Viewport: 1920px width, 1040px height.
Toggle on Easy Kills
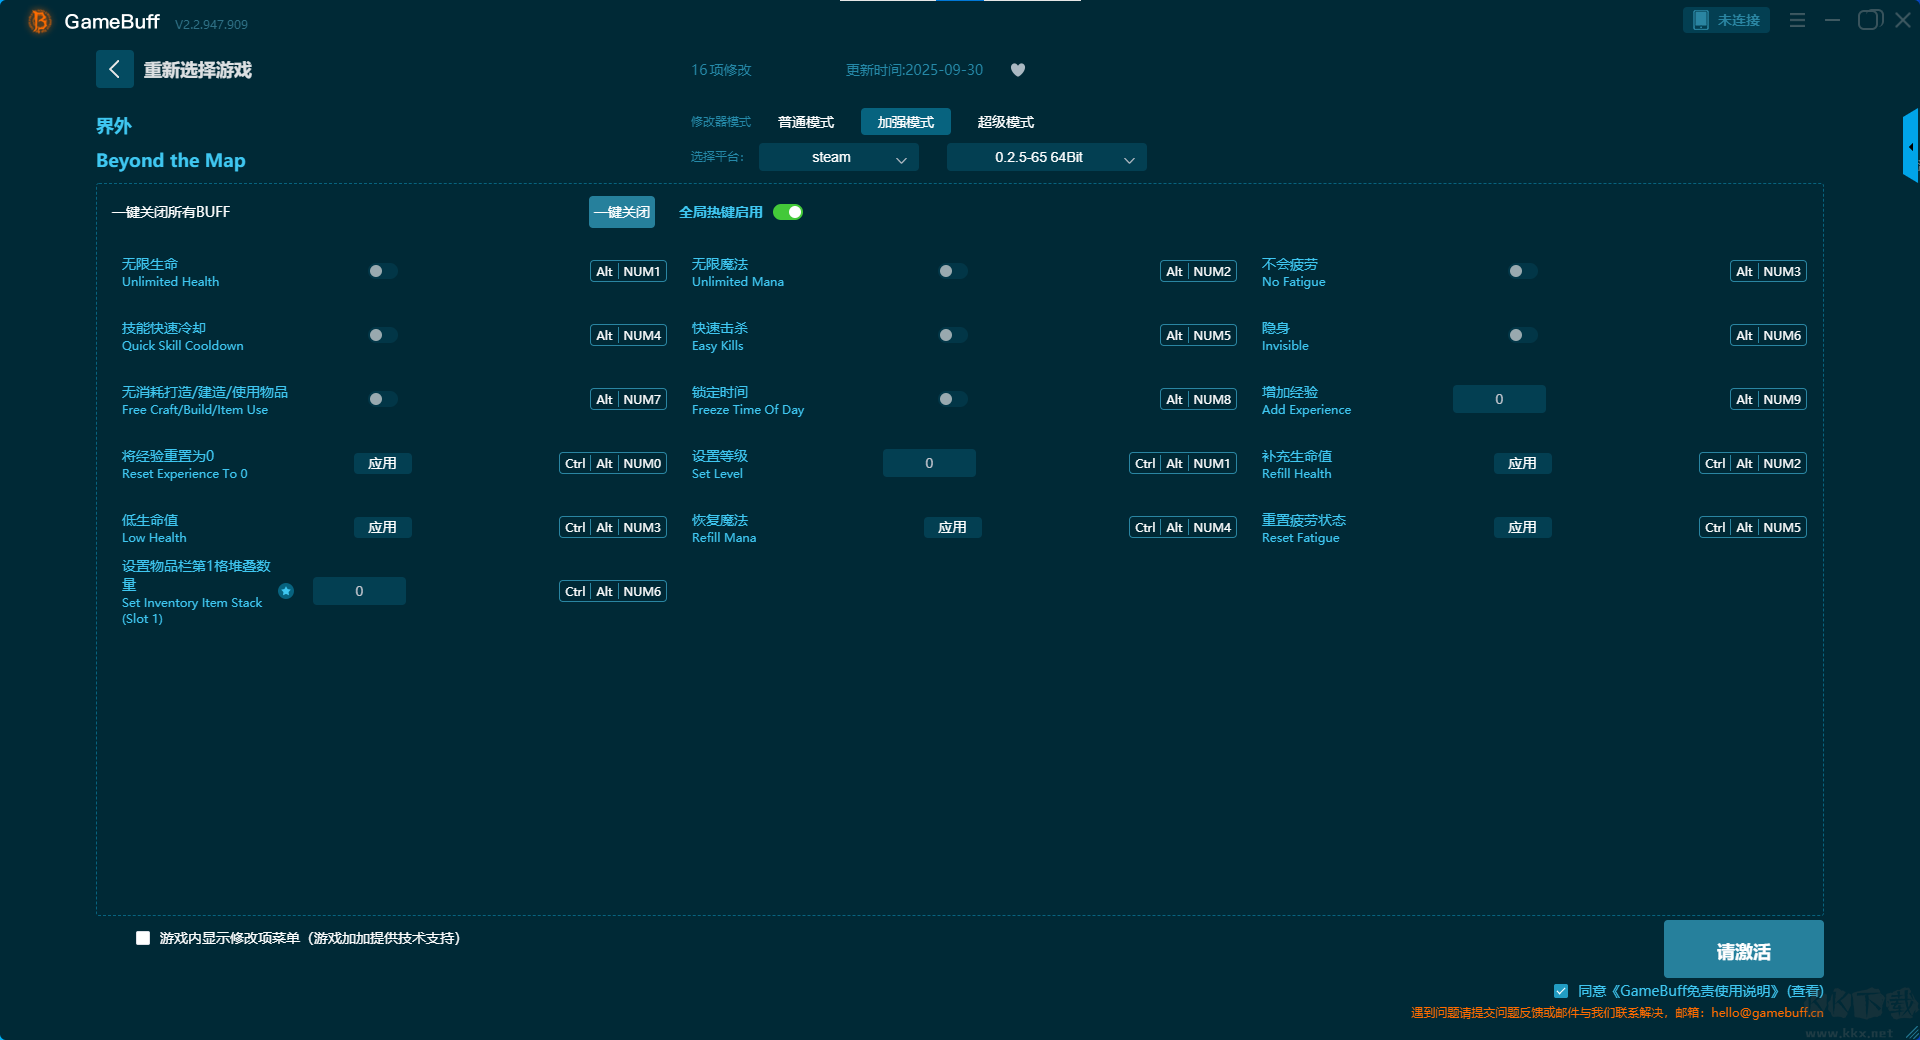pyautogui.click(x=952, y=335)
